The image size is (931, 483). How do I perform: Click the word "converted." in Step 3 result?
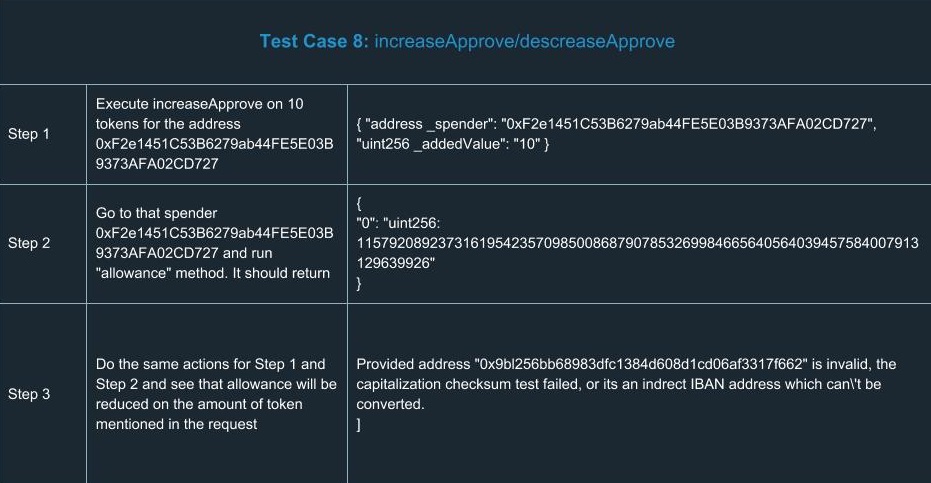tap(391, 405)
